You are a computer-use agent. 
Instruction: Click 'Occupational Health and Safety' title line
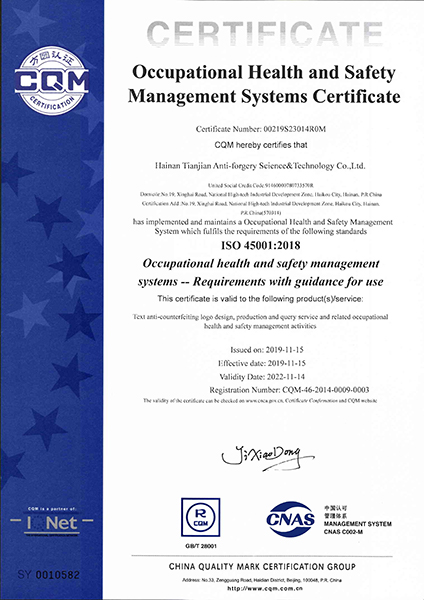[x=264, y=72]
